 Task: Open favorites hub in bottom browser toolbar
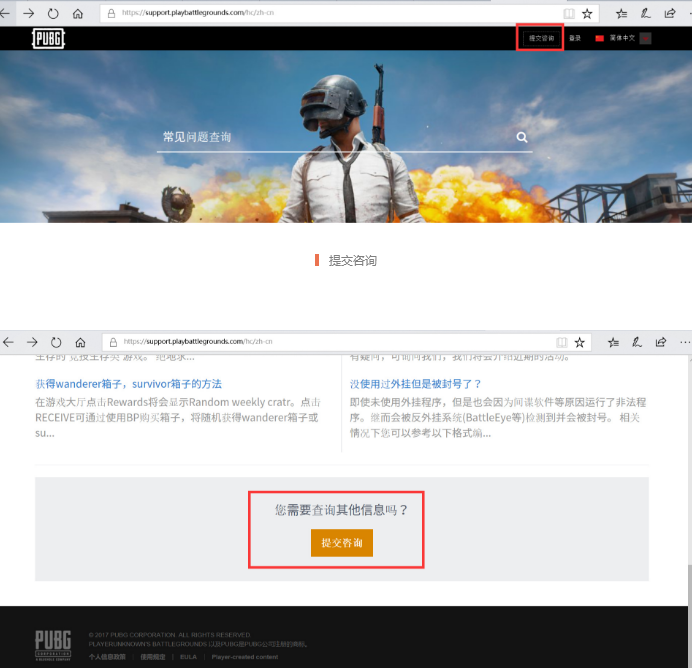pyautogui.click(x=613, y=342)
